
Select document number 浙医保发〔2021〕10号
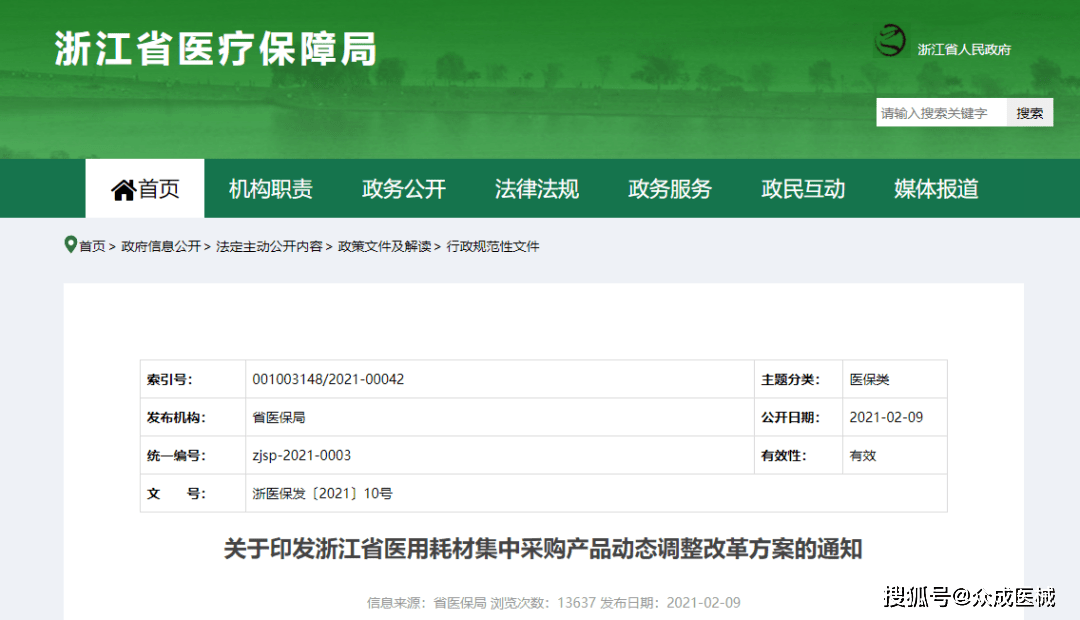click(596, 493)
